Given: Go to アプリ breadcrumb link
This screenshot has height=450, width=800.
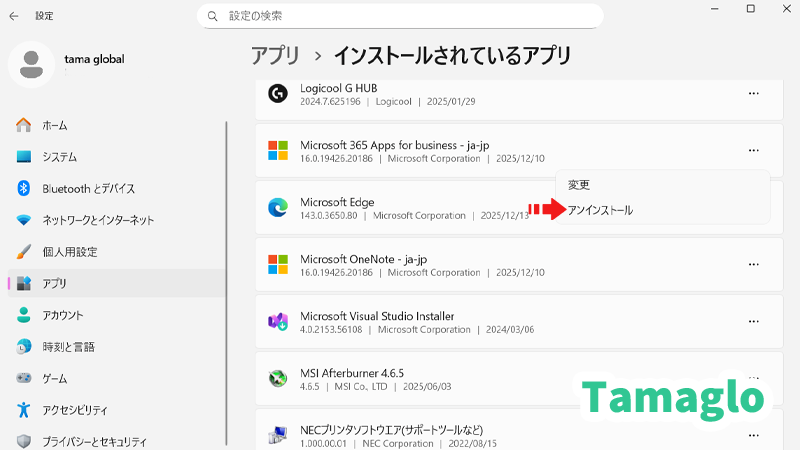Looking at the screenshot, I should 274,55.
